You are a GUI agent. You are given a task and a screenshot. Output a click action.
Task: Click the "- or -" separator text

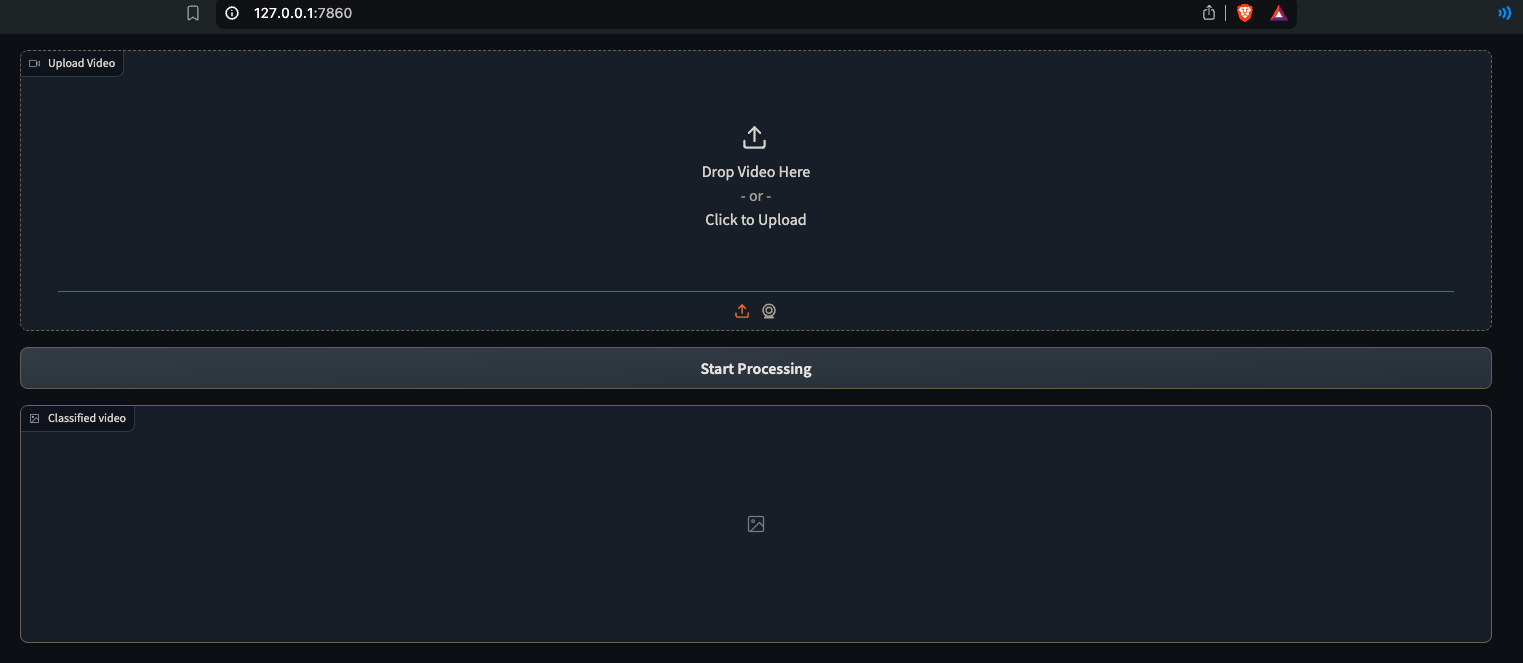coord(755,196)
